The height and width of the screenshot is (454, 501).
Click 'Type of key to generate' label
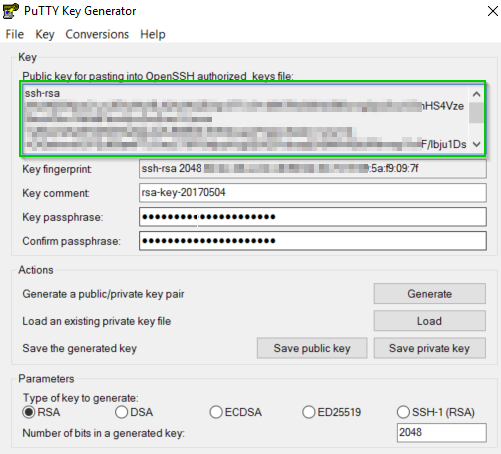coord(80,398)
